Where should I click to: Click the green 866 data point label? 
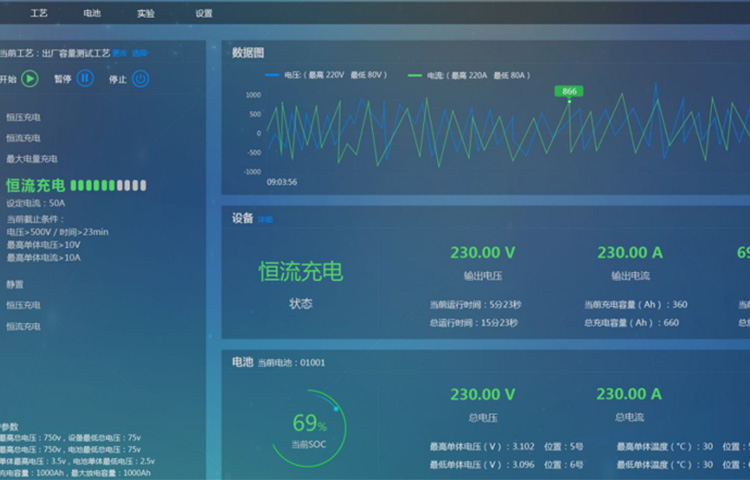tap(569, 91)
